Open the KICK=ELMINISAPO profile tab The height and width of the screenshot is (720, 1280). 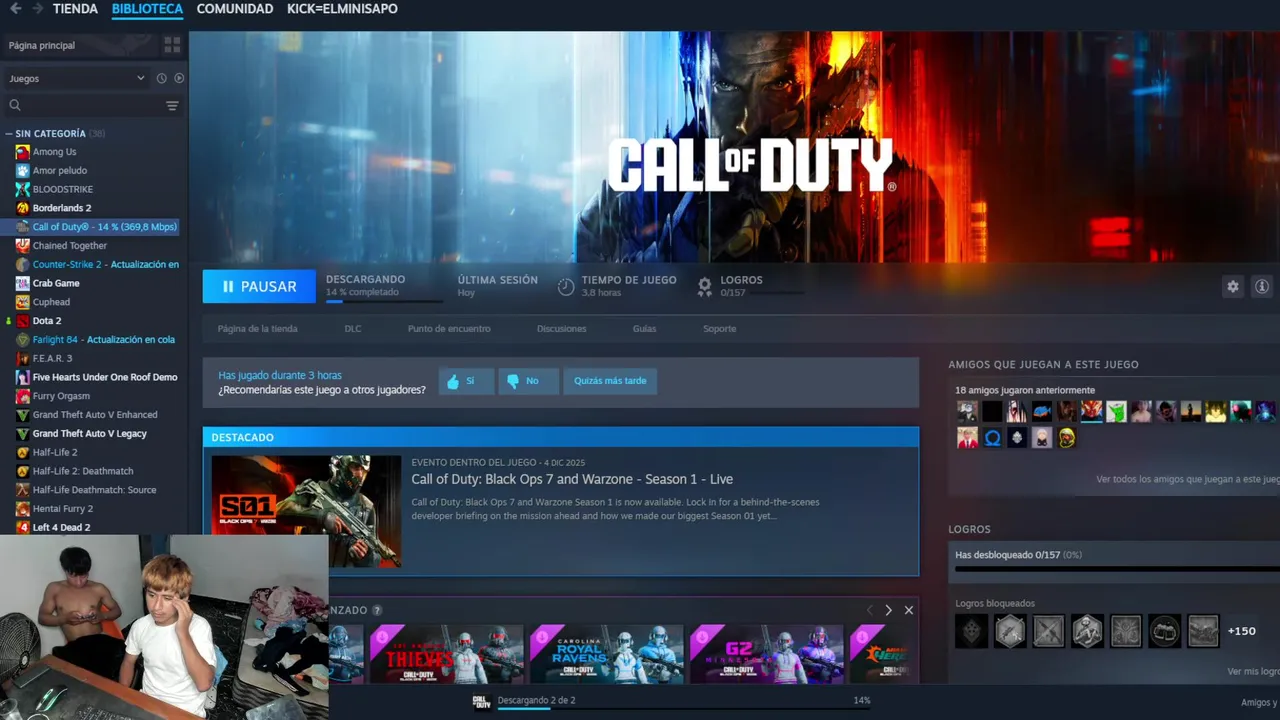tap(342, 9)
